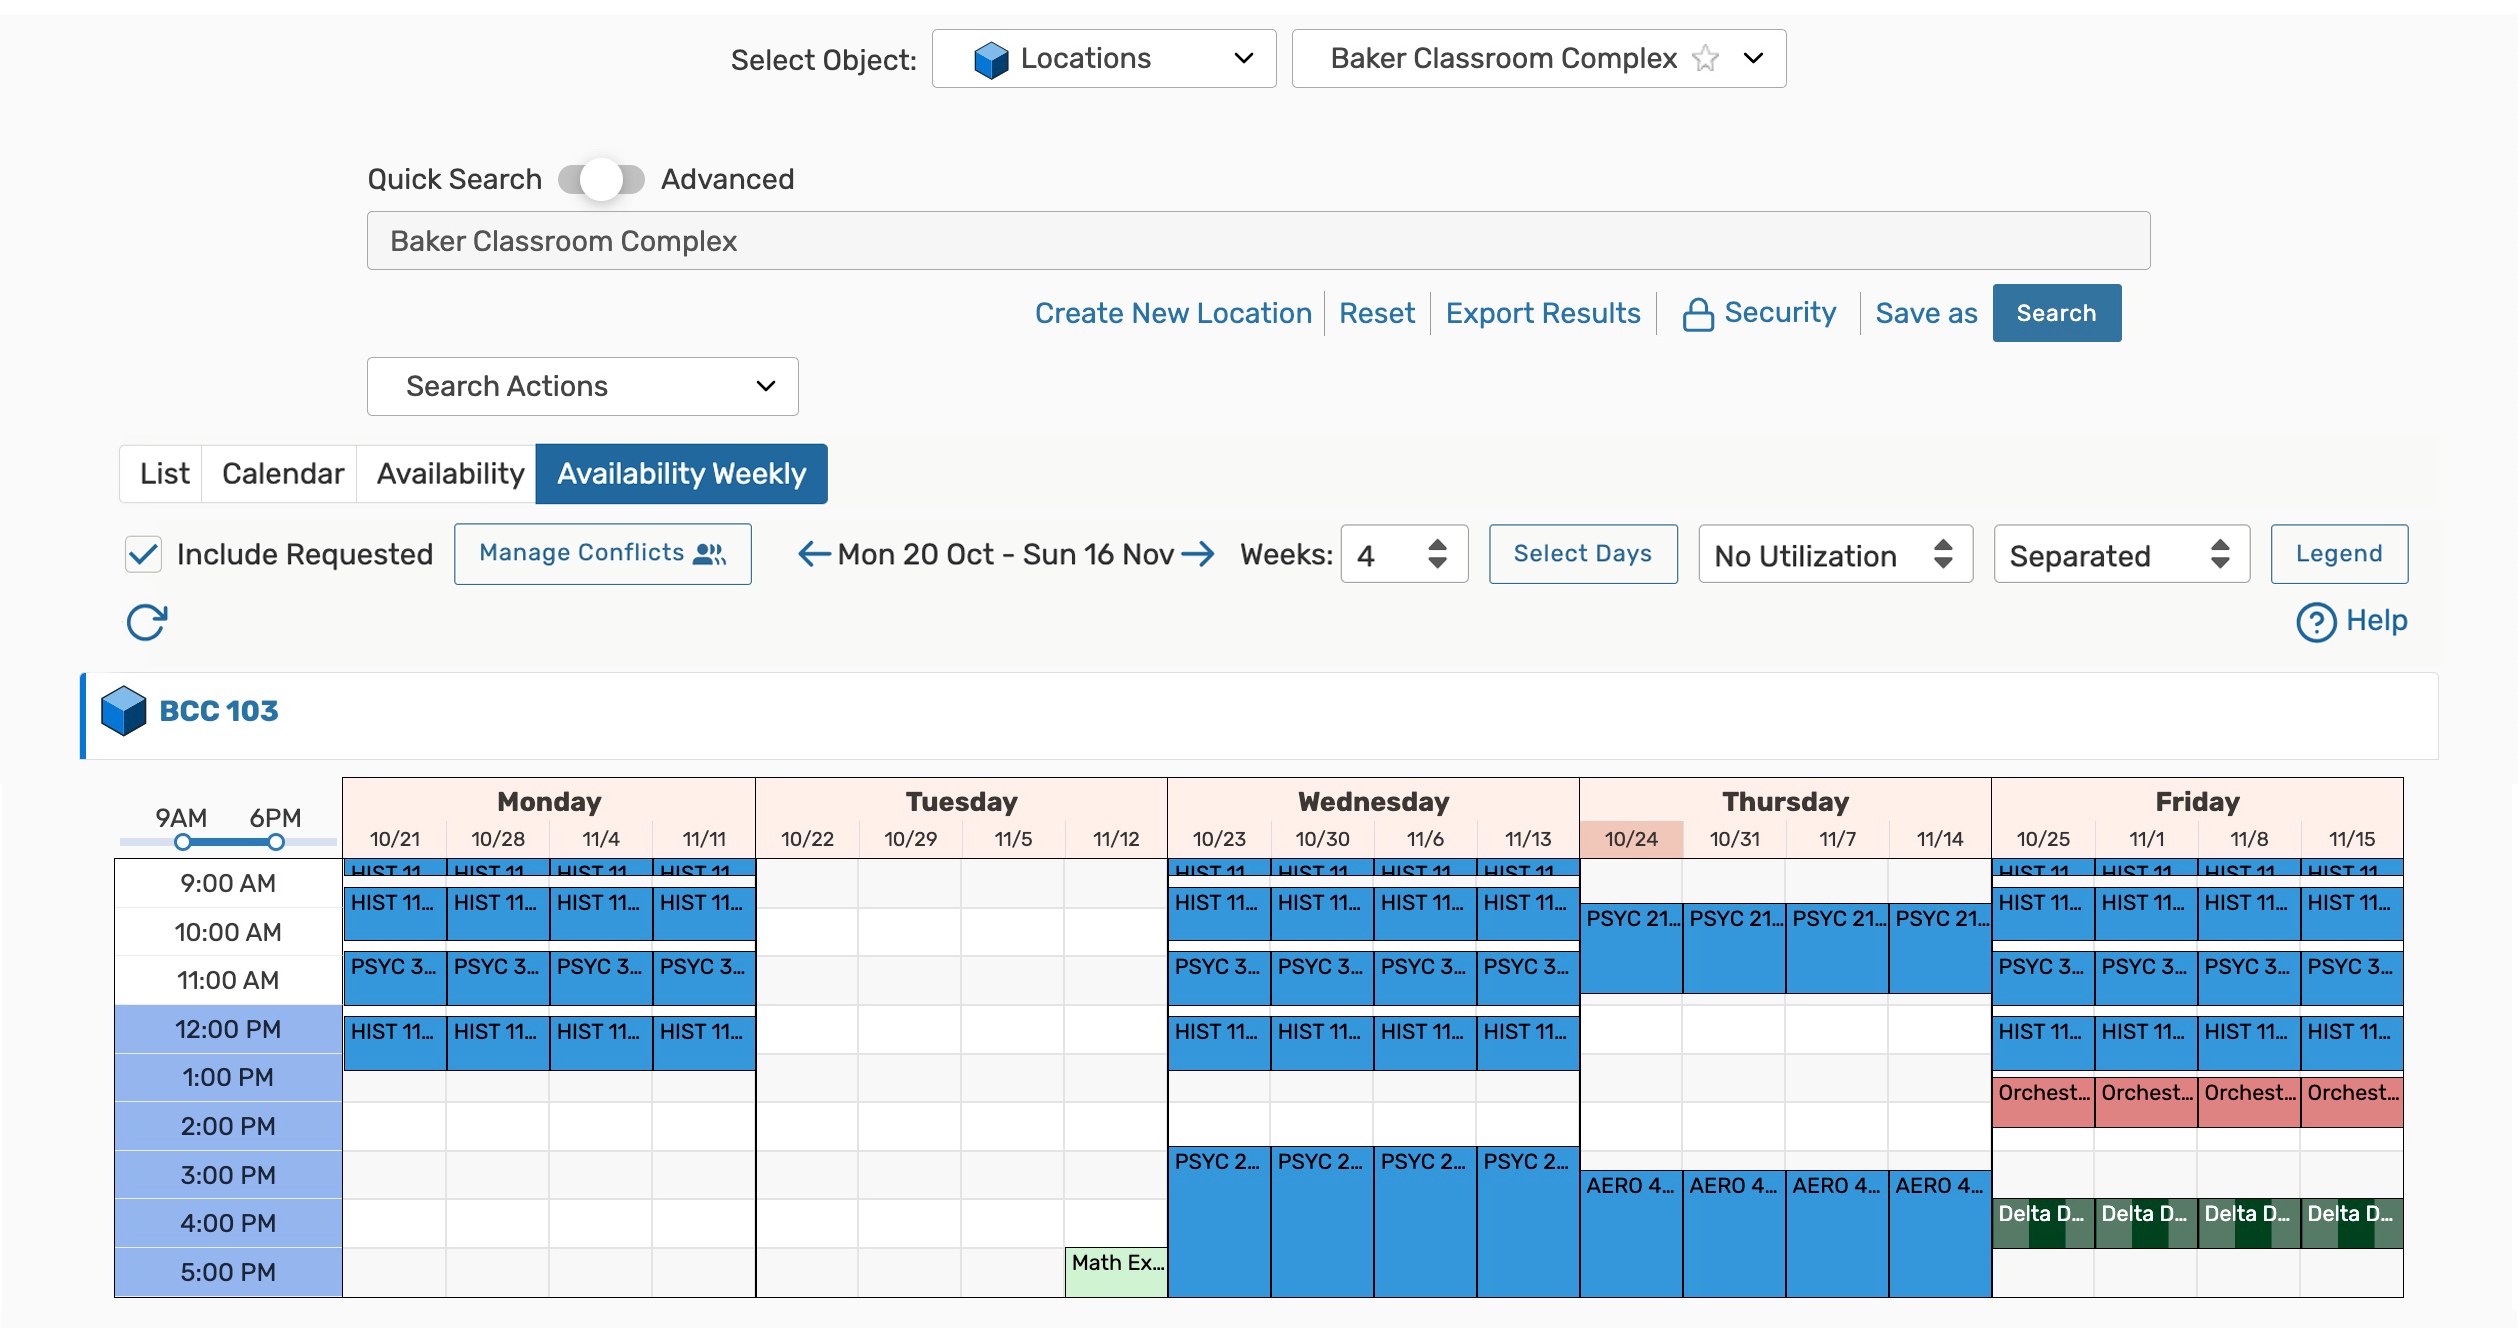Select the Math Exam event on Tuesday 11/12
2518x1328 pixels.
(x=1114, y=1268)
